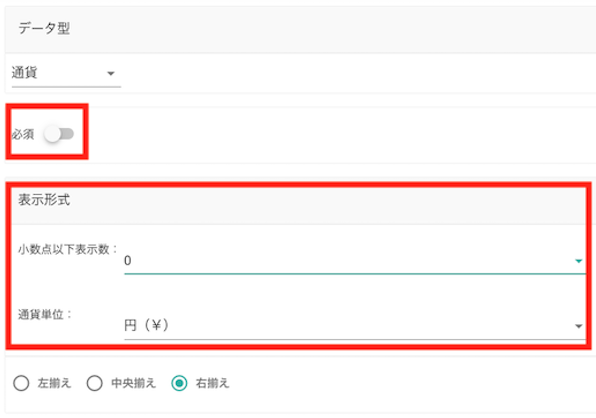Open the 通貨単位 dropdown field
This screenshot has height=418, width=596.
355,326
